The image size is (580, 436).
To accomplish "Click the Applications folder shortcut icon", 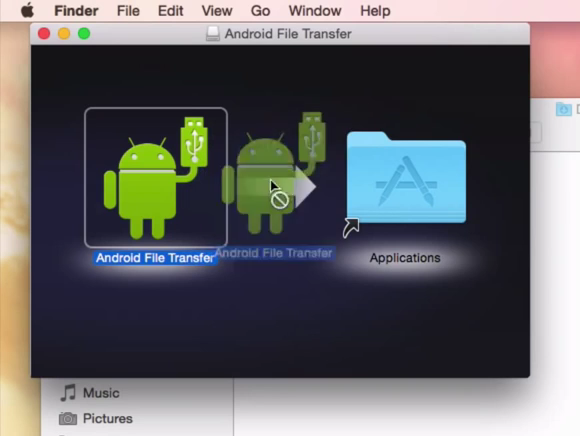I will [x=406, y=178].
